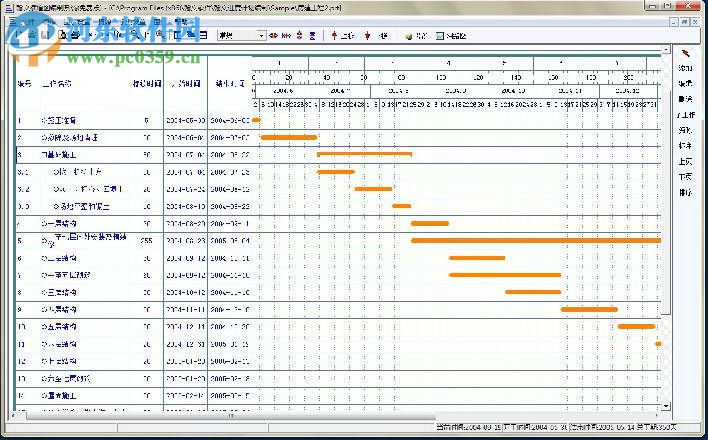Image resolution: width=708 pixels, height=440 pixels.
Task: Click the 当前时间 status bar entry
Action: click(469, 427)
